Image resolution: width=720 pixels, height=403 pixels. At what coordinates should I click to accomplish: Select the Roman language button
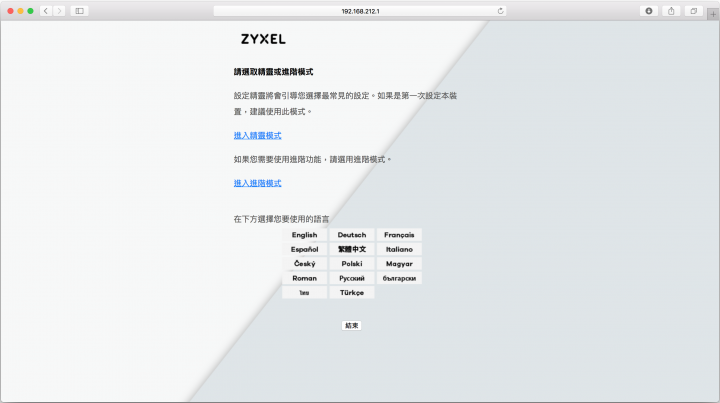[304, 278]
